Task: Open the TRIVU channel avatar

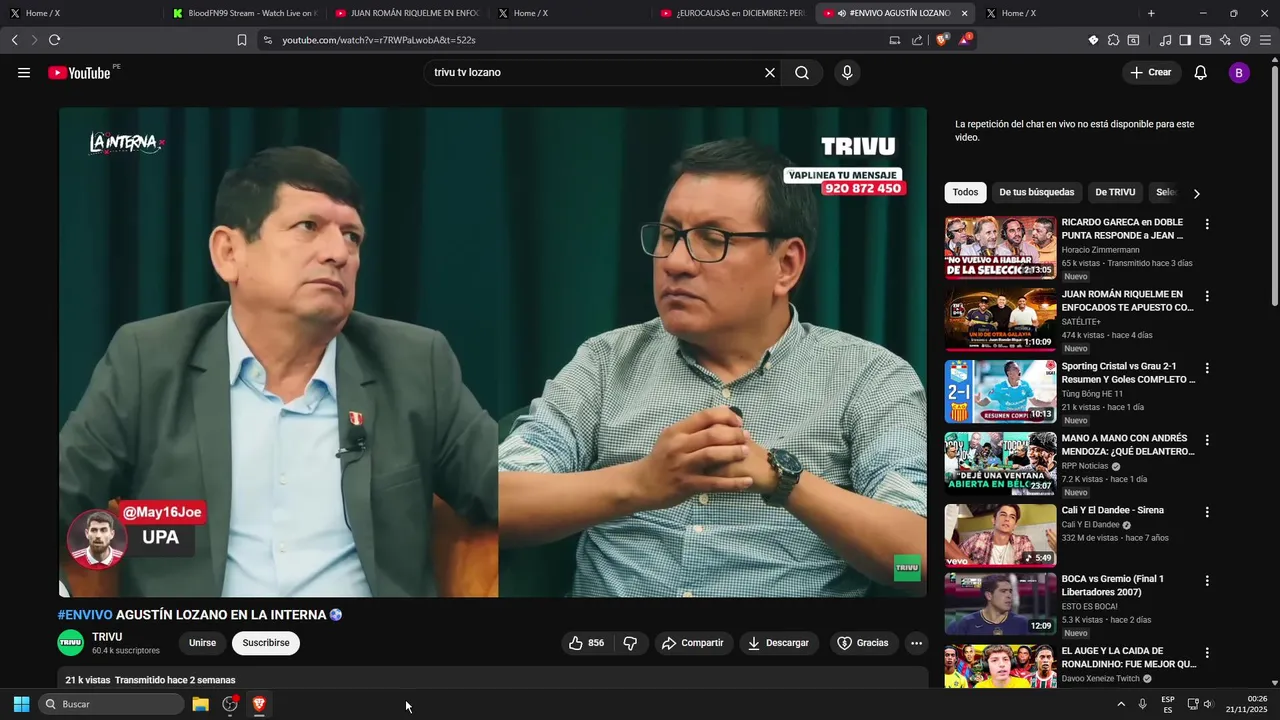Action: click(x=70, y=643)
